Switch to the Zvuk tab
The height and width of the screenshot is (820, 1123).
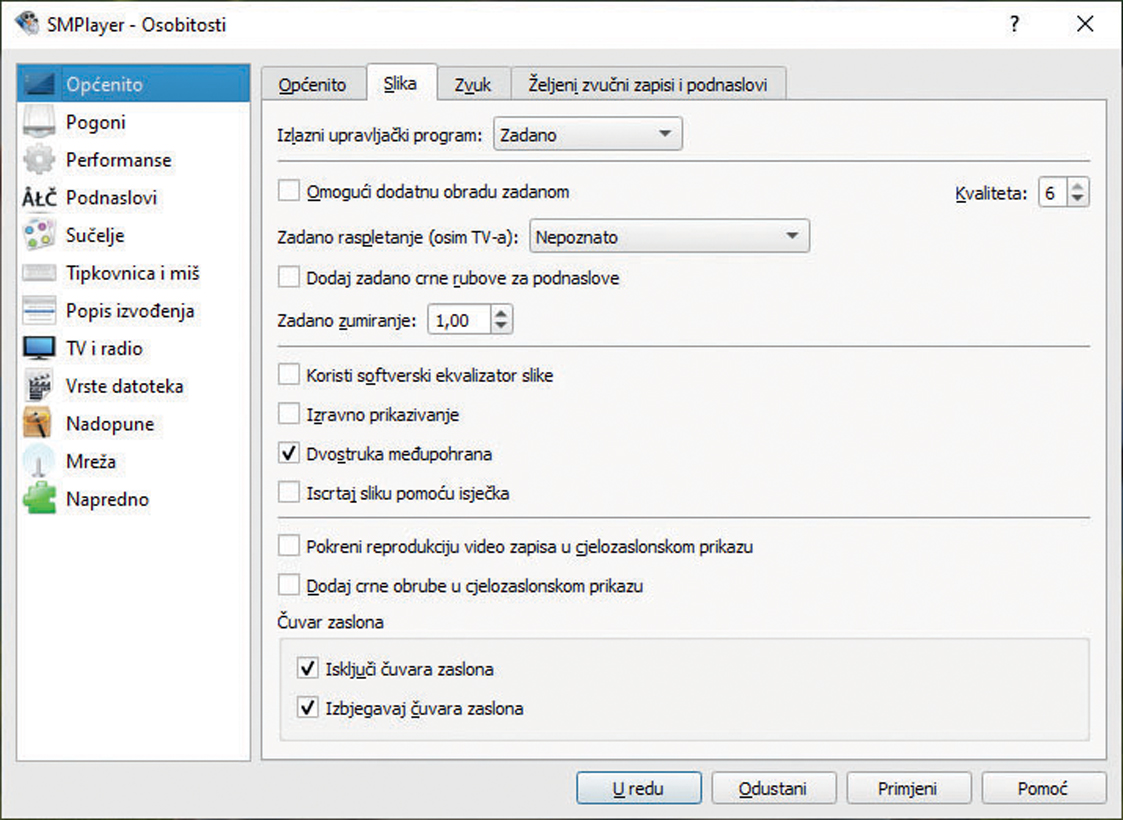(473, 85)
